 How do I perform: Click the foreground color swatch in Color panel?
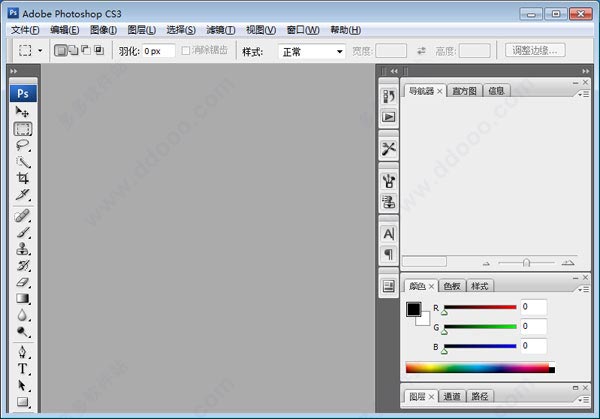414,309
